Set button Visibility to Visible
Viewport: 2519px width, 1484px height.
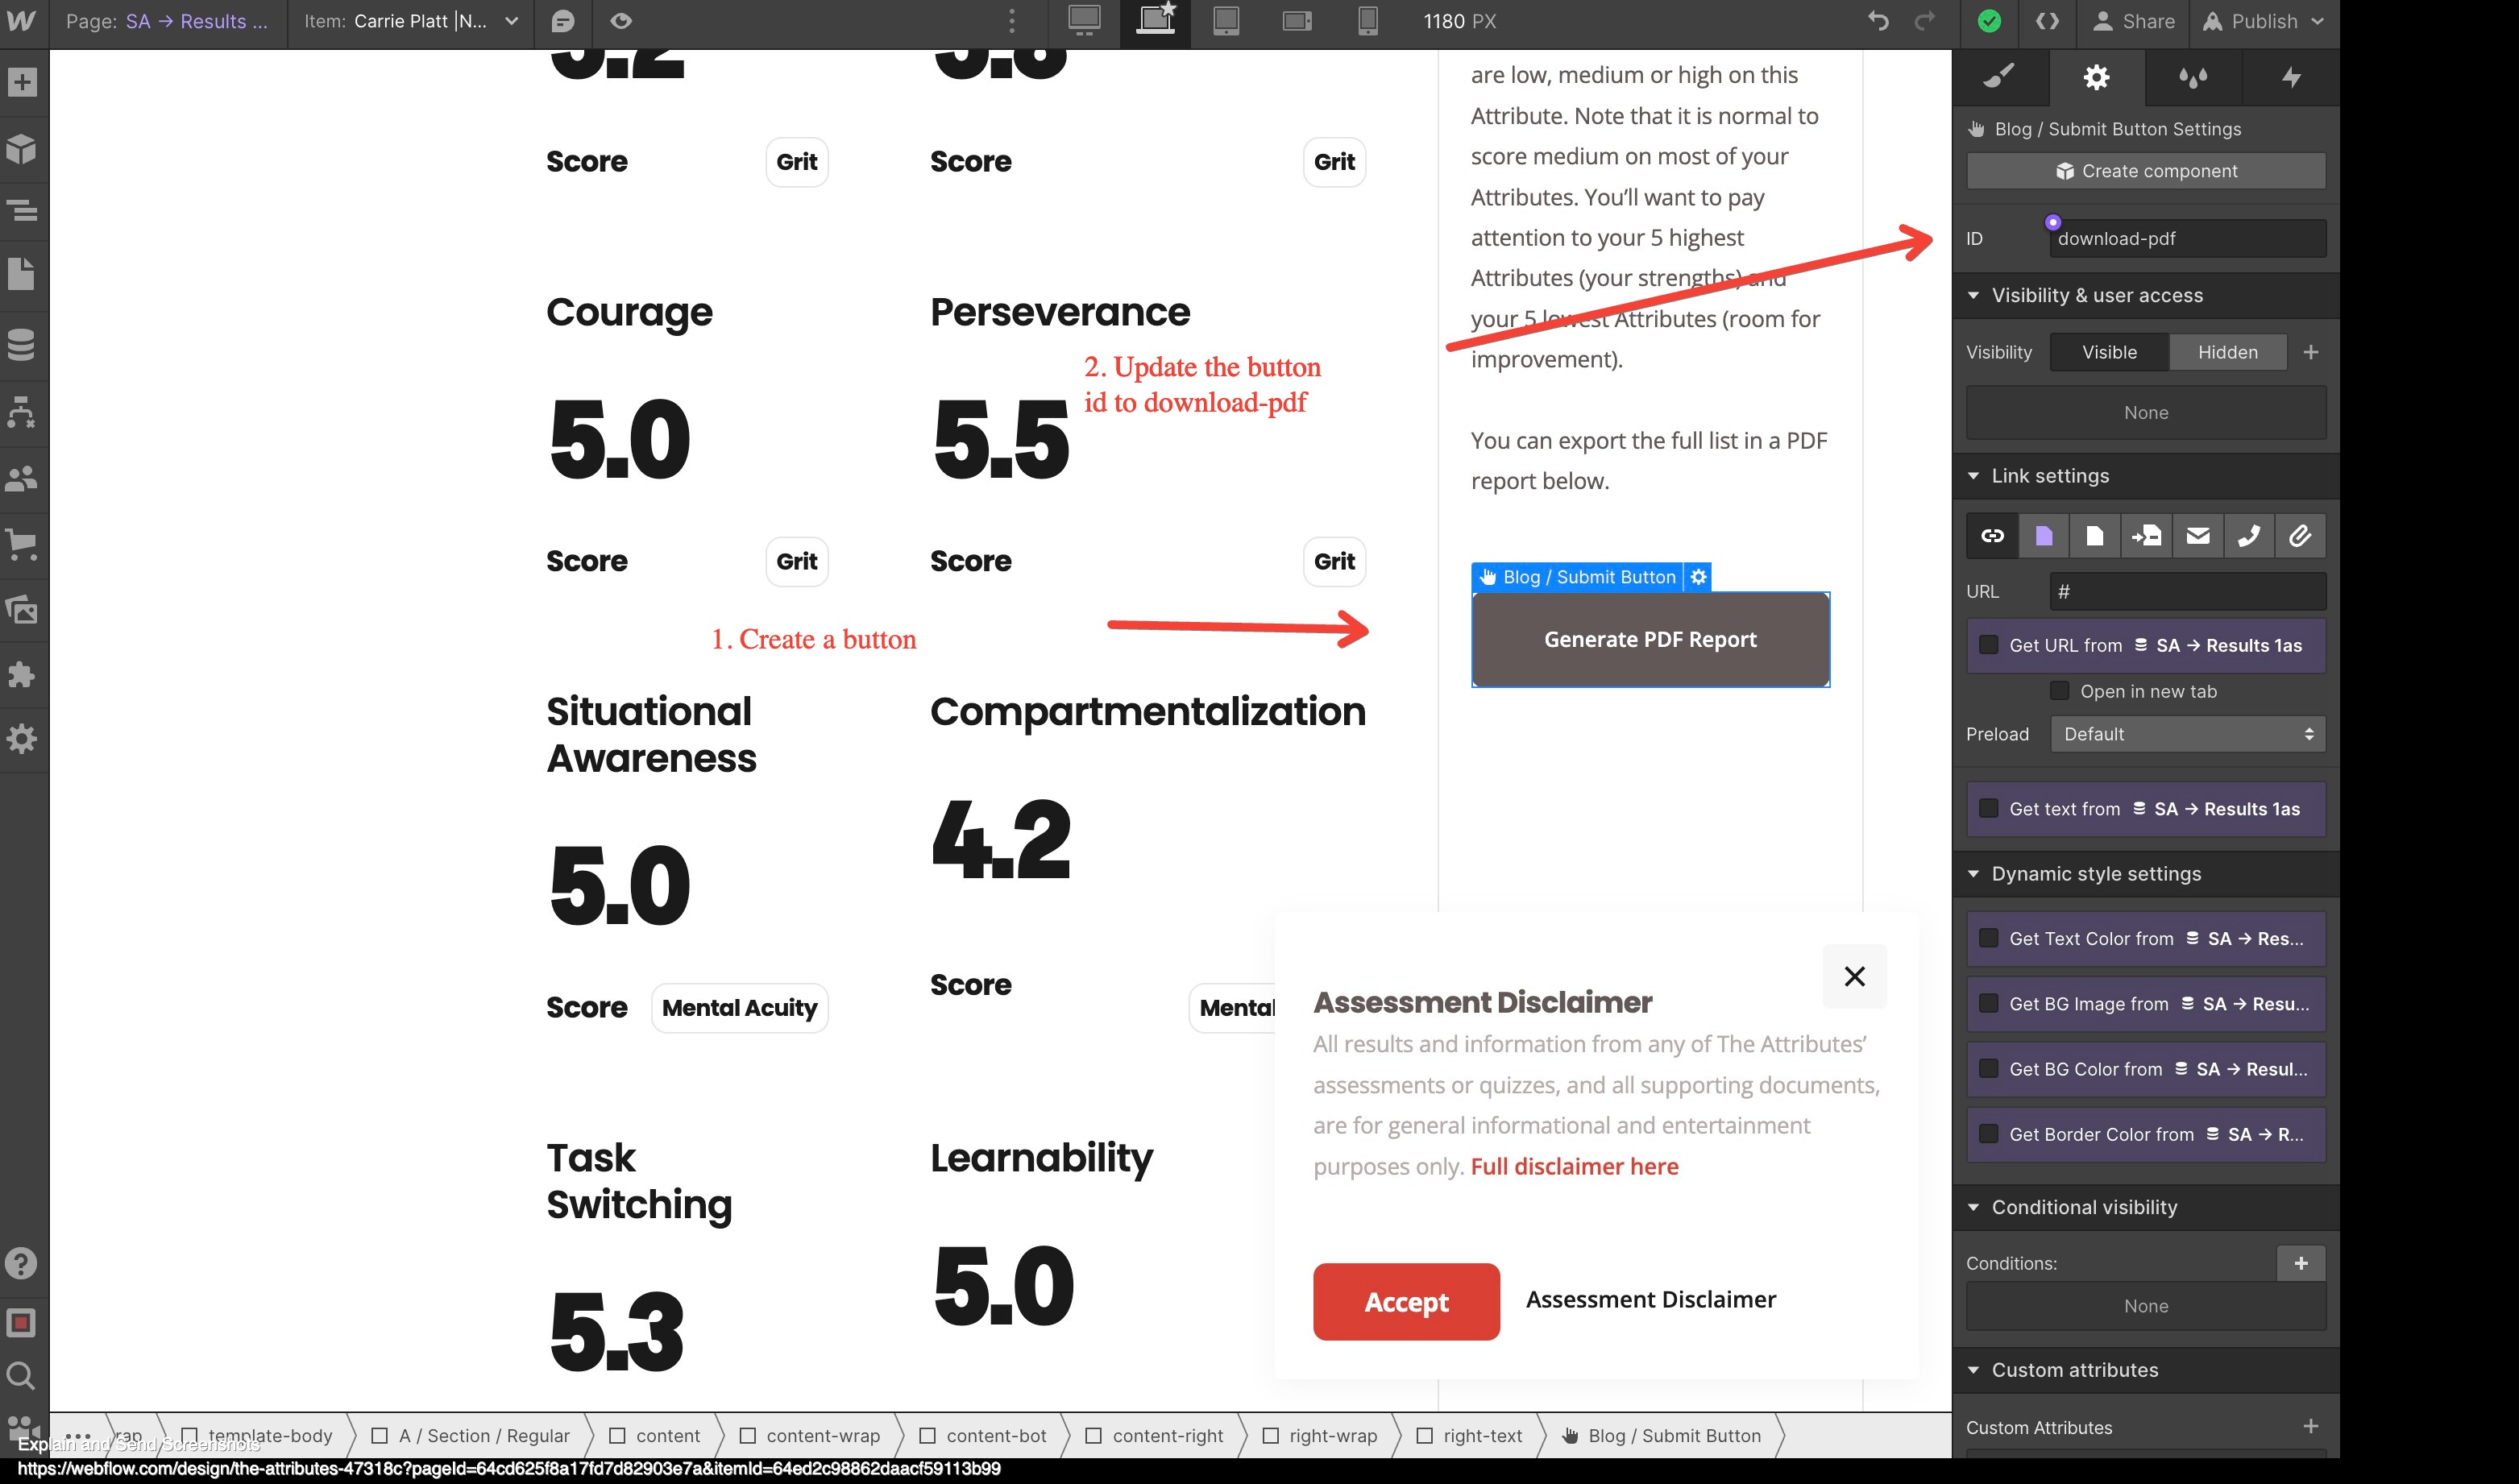point(2109,352)
